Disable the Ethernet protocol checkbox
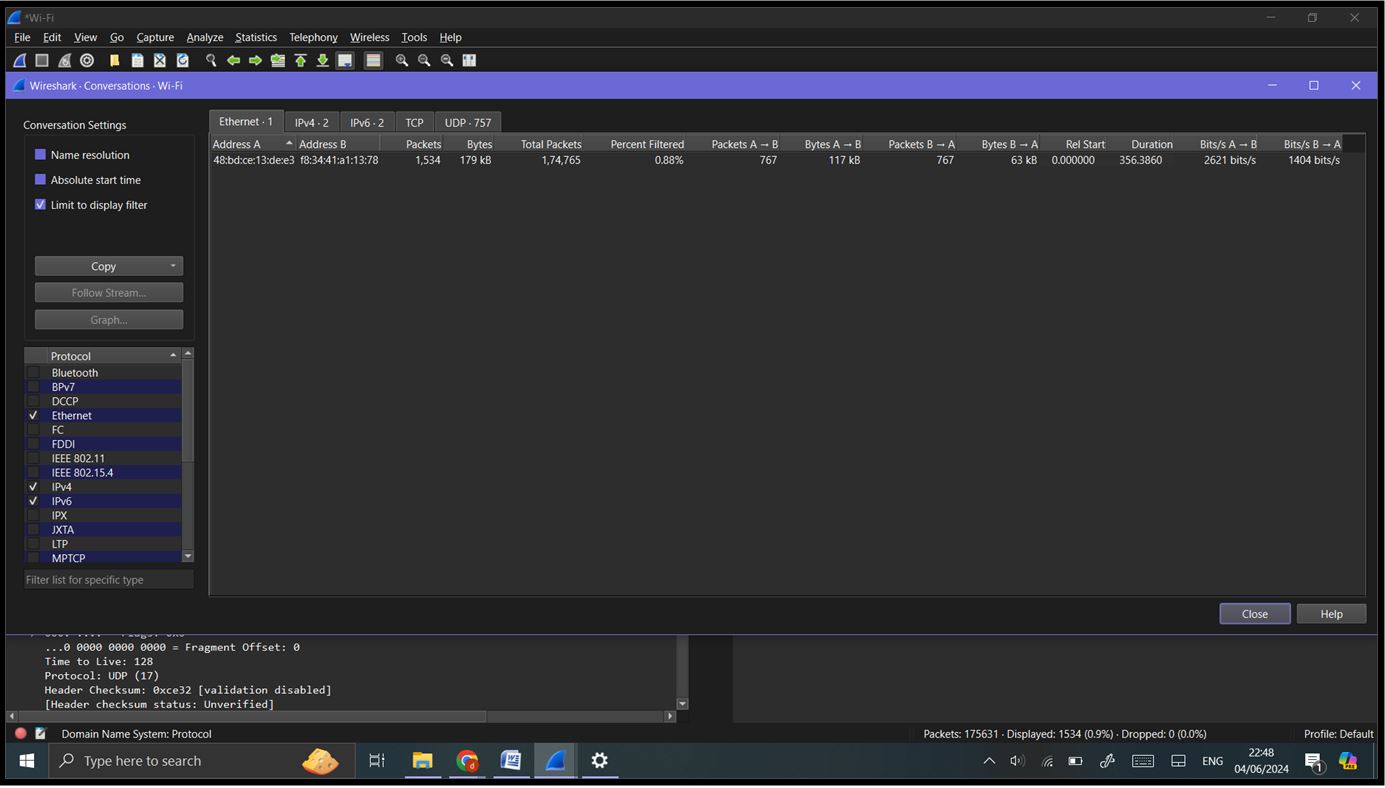This screenshot has width=1385, height=788. pyautogui.click(x=33, y=415)
